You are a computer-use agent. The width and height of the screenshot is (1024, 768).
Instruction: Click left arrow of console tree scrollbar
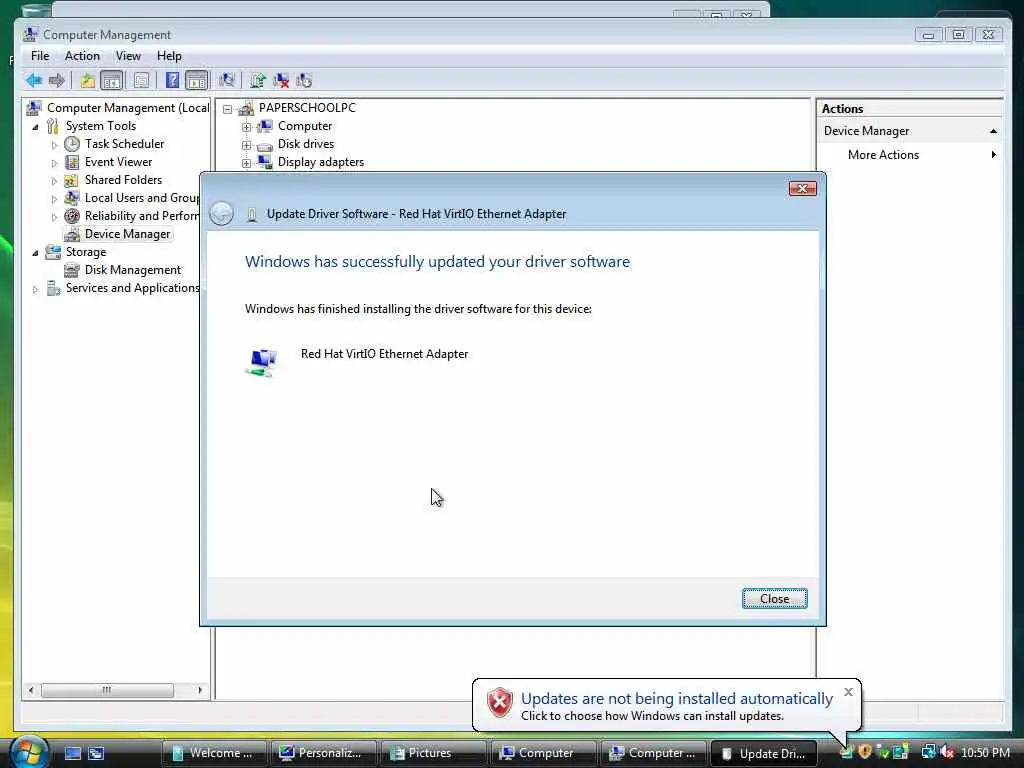pyautogui.click(x=31, y=690)
